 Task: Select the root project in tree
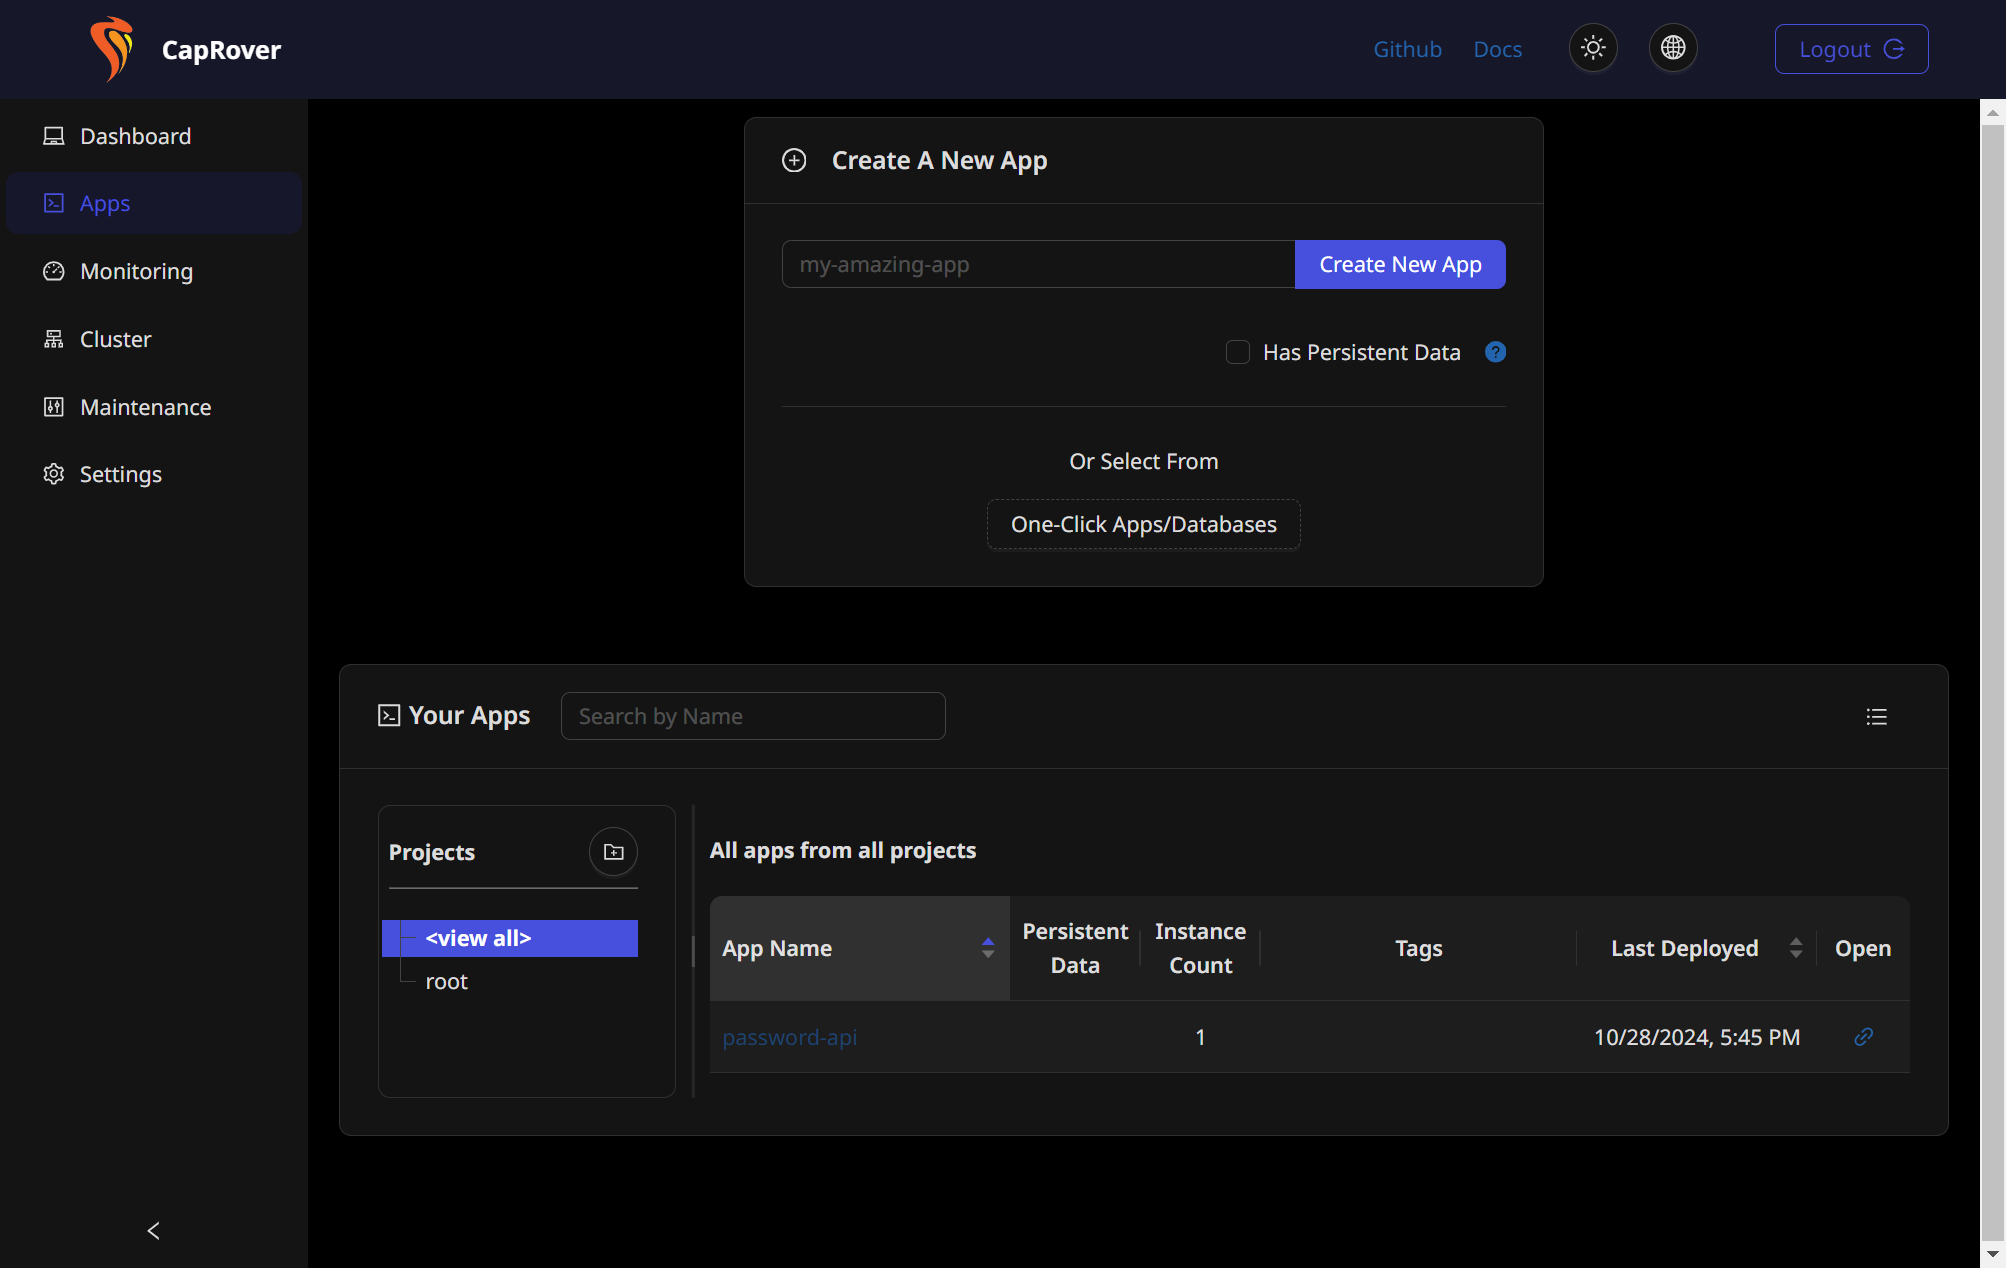[x=446, y=982]
